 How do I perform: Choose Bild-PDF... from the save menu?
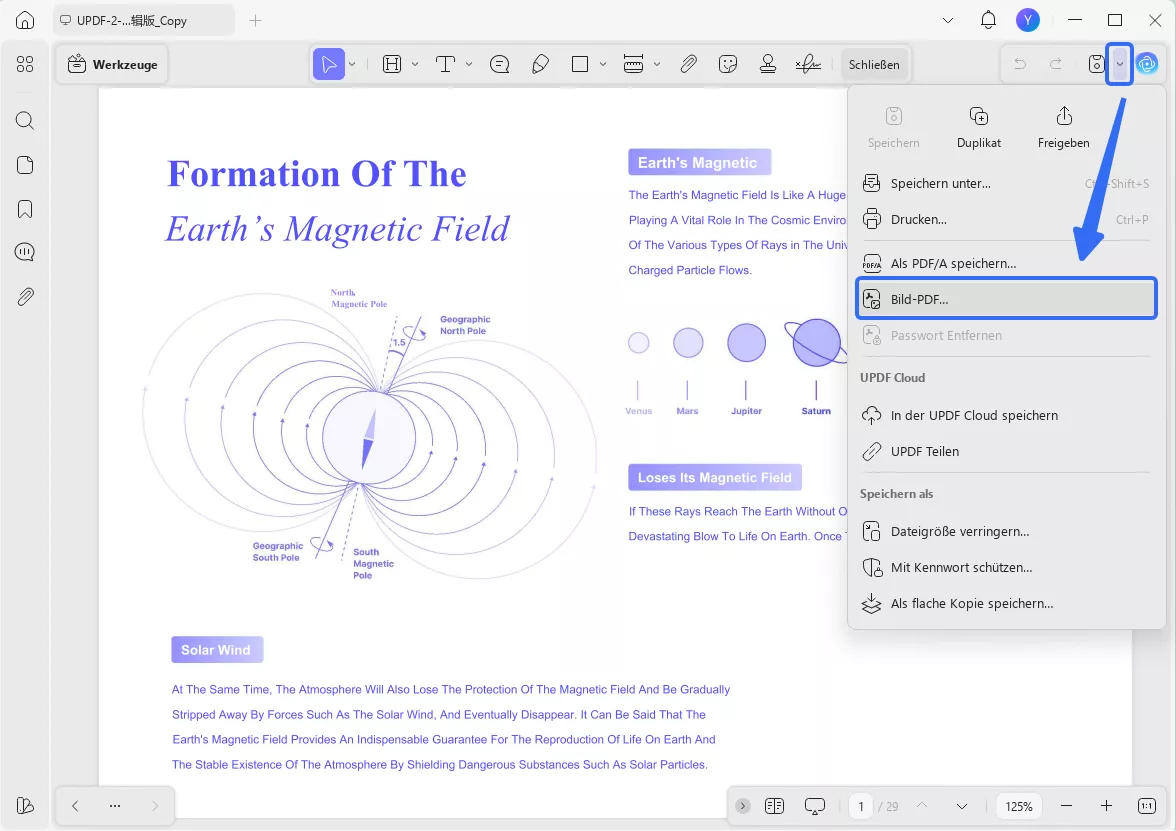pyautogui.click(x=1006, y=299)
